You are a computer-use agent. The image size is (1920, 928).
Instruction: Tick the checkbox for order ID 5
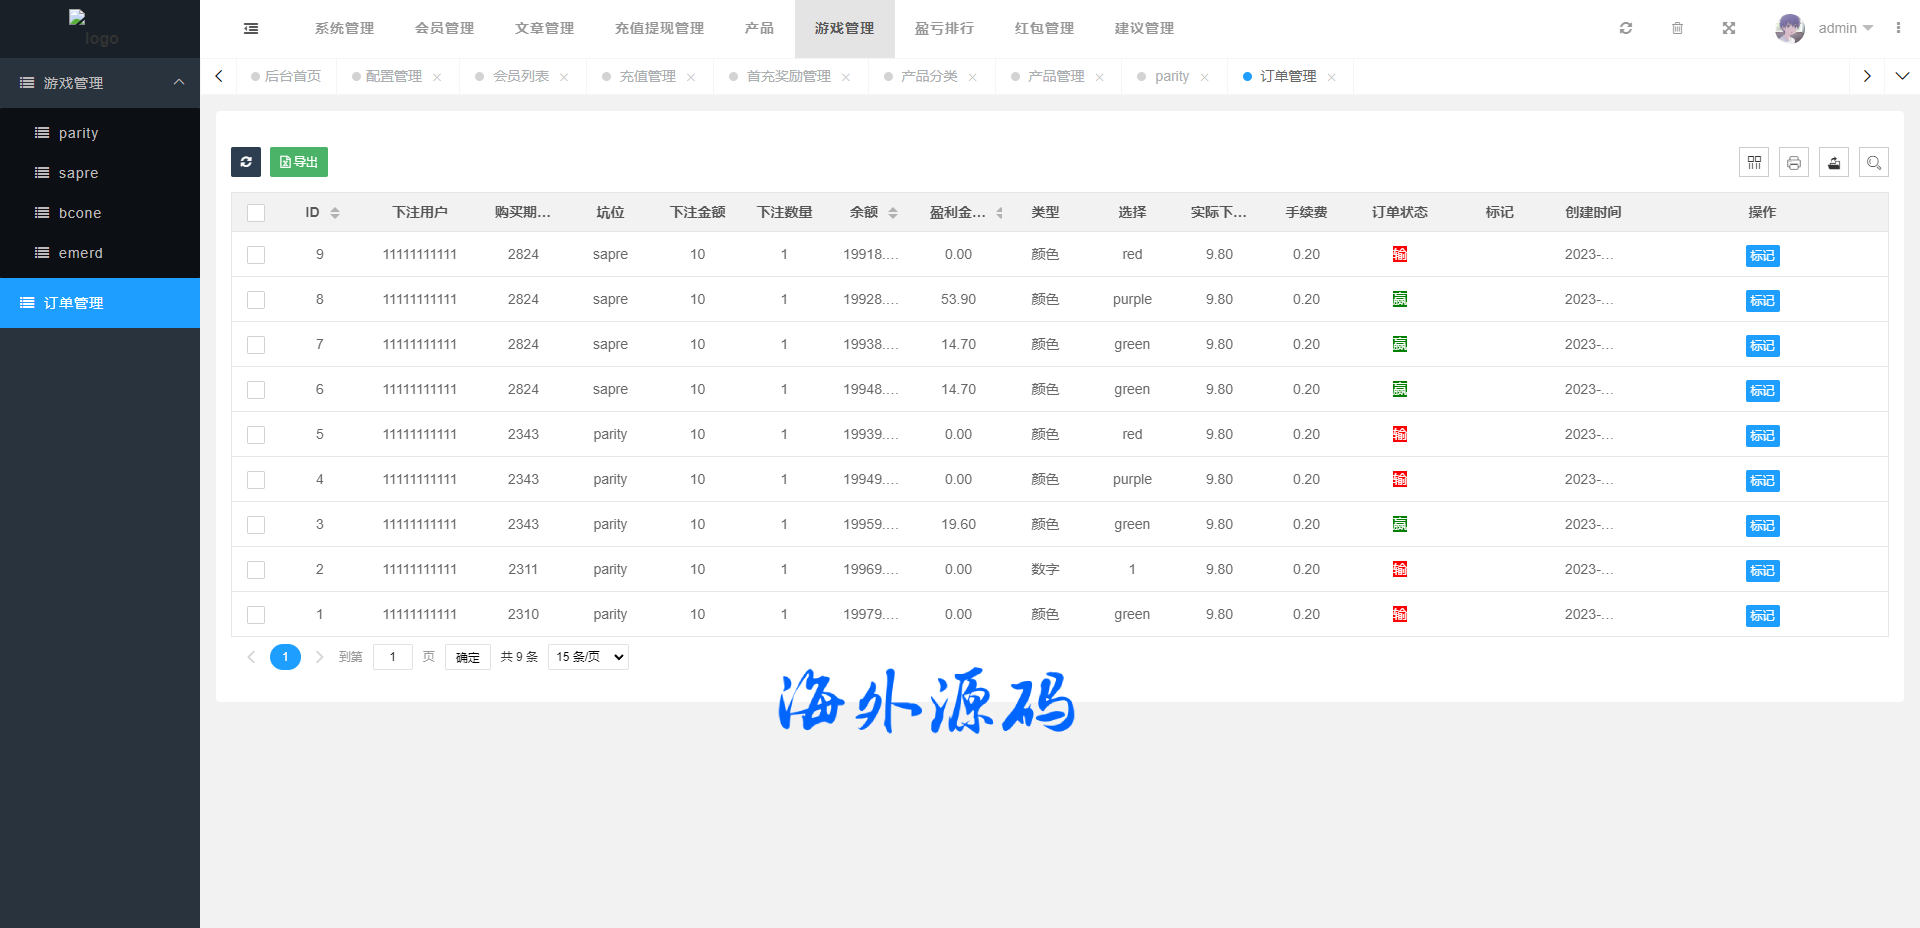pyautogui.click(x=256, y=435)
